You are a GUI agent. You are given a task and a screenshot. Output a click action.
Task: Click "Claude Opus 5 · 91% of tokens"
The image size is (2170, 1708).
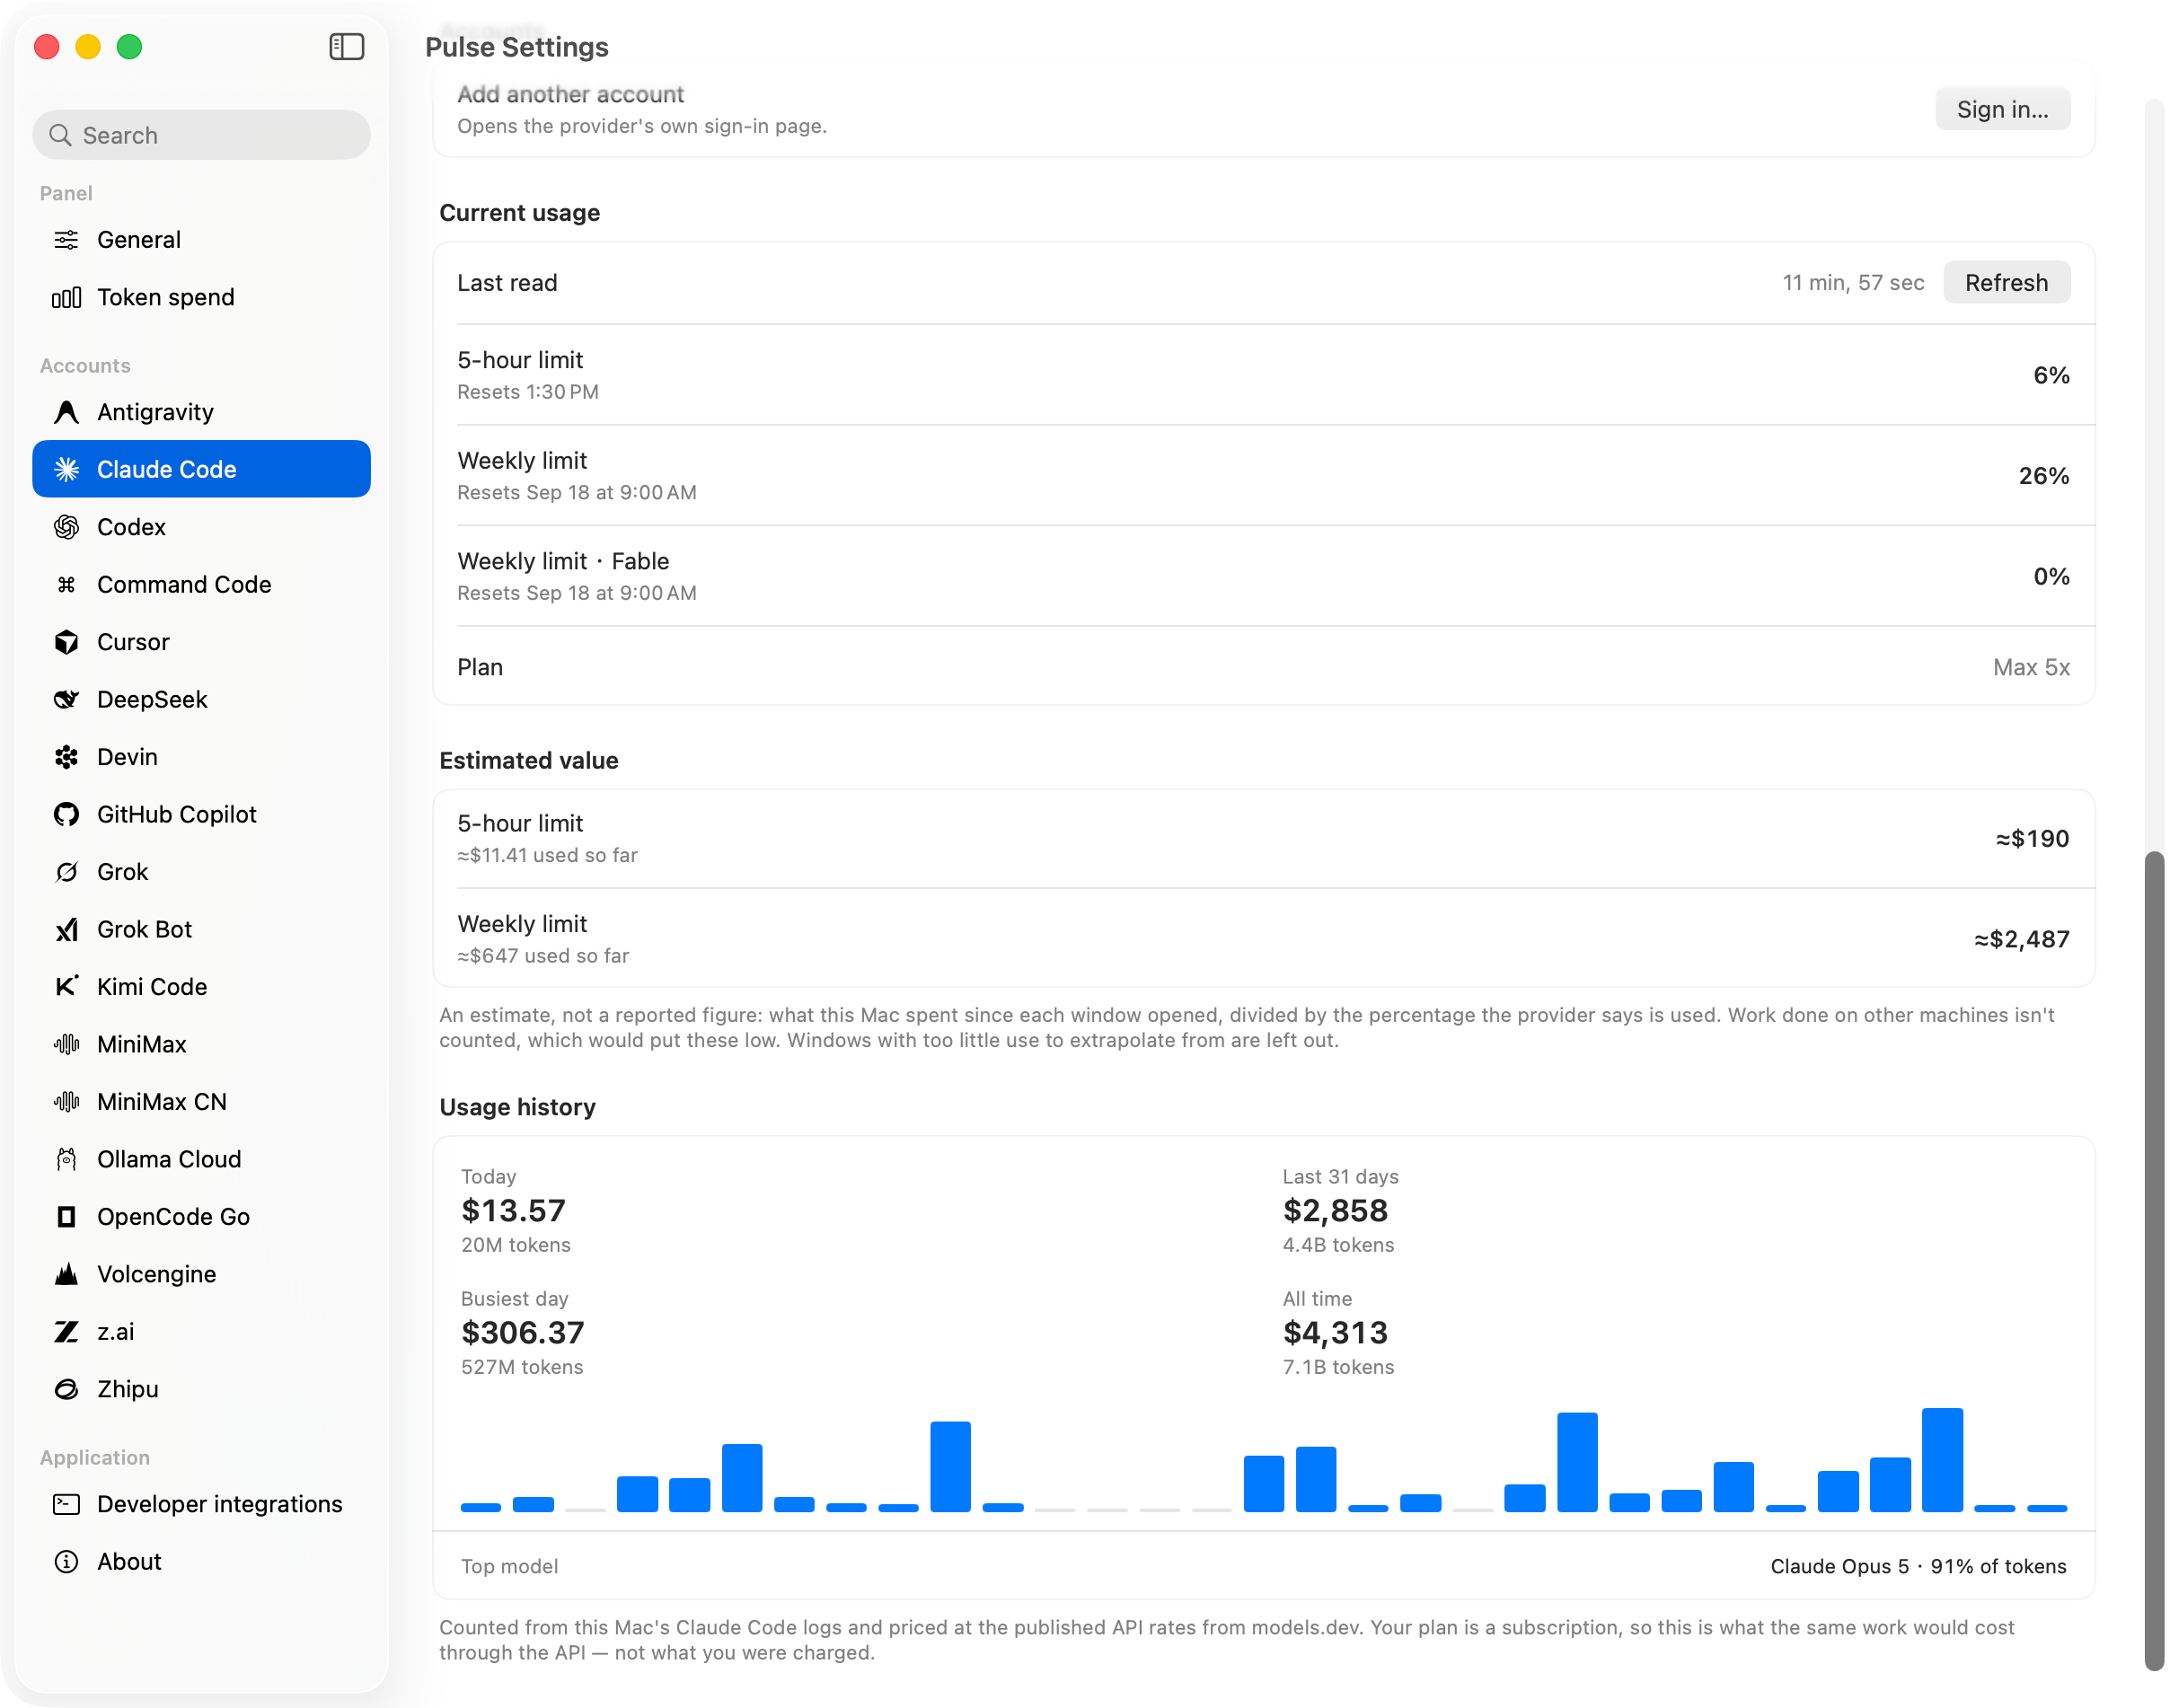[x=1918, y=1566]
